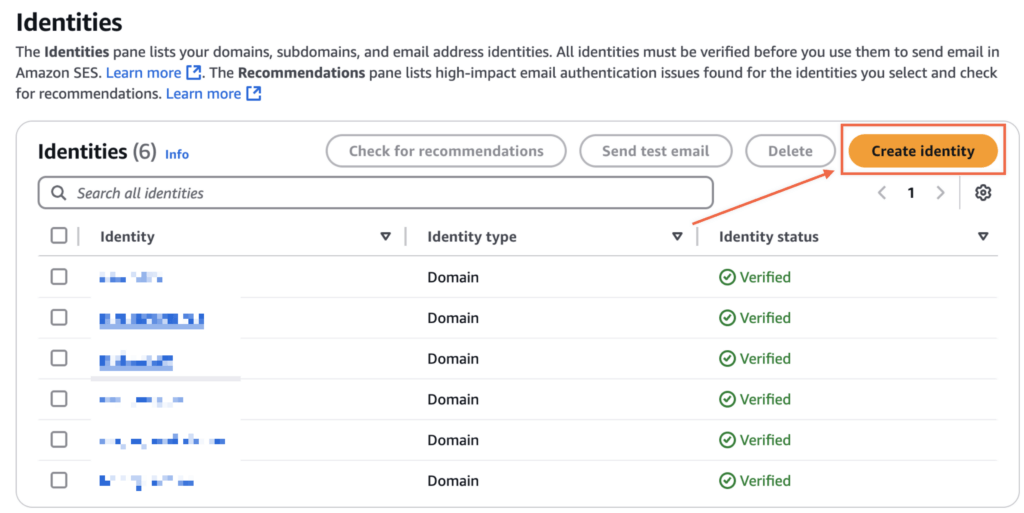
Task: Click the last row's Verified check icon
Action: click(727, 481)
